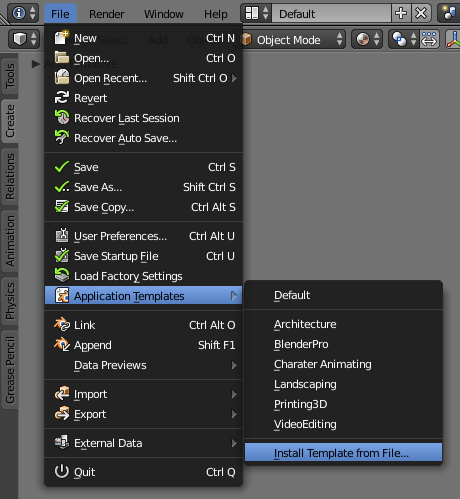Switch to the Relations tab
460x499 pixels.
[x=10, y=176]
